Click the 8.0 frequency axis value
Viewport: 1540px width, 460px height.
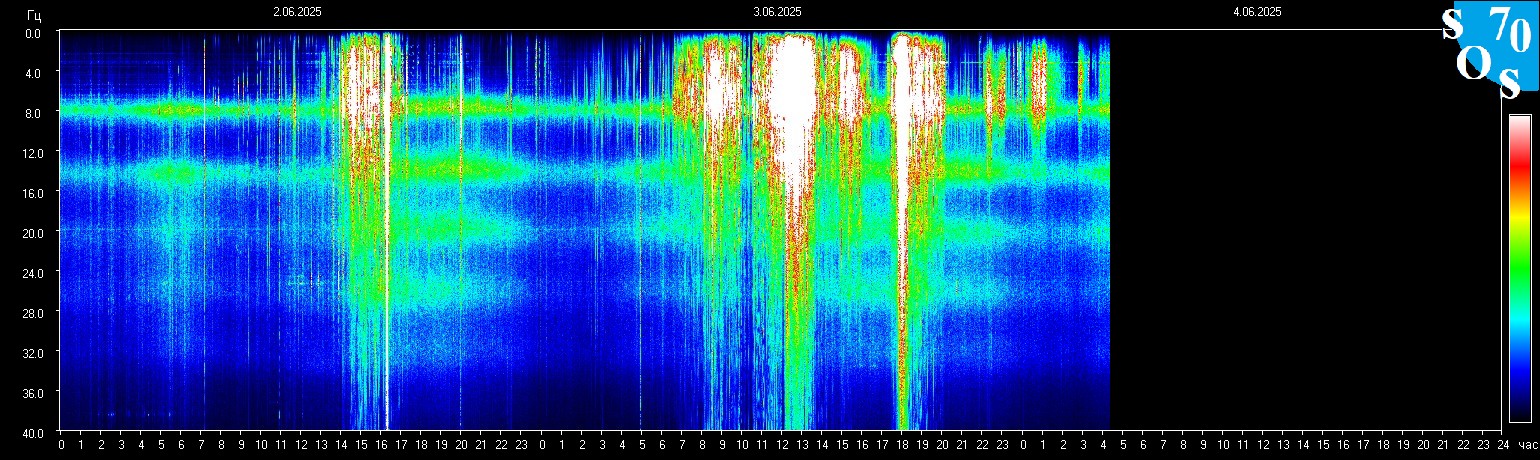pyautogui.click(x=33, y=113)
